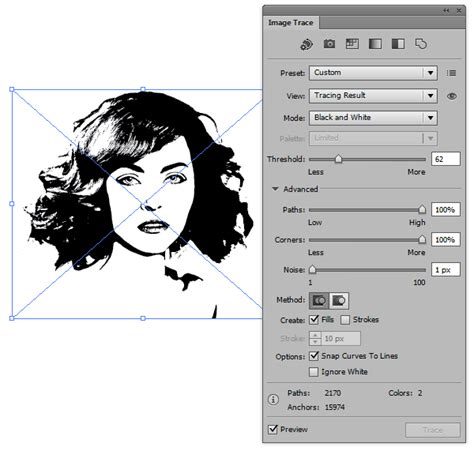The image size is (474, 451).
Task: Select the Low Color preset icon
Action: (352, 44)
